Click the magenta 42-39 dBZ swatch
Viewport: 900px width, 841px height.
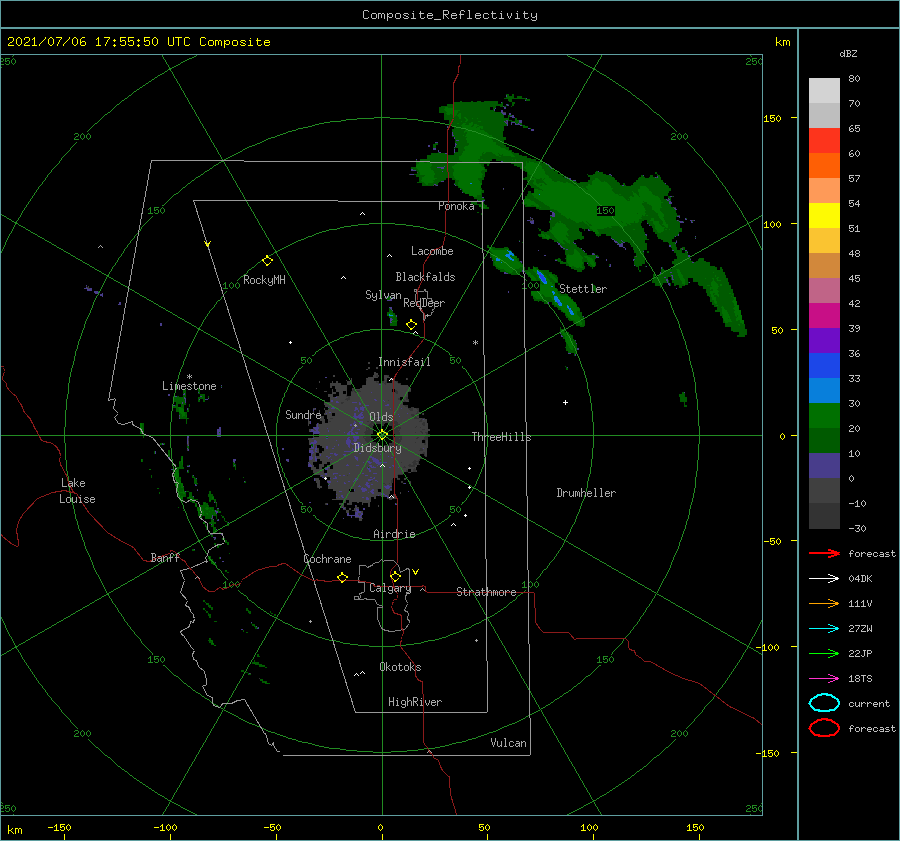[824, 315]
